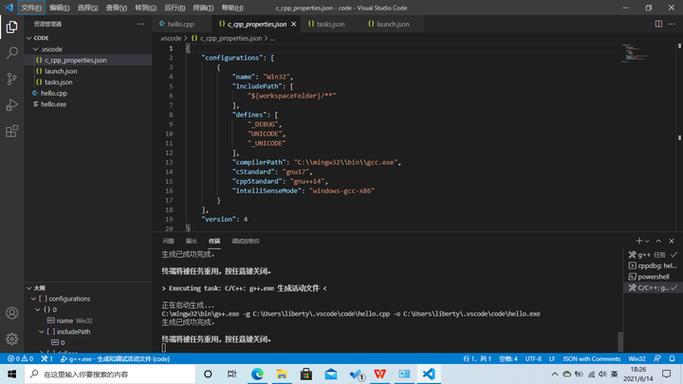Open the View menu
Image resolution: width=683 pixels, height=384 pixels.
pos(116,8)
